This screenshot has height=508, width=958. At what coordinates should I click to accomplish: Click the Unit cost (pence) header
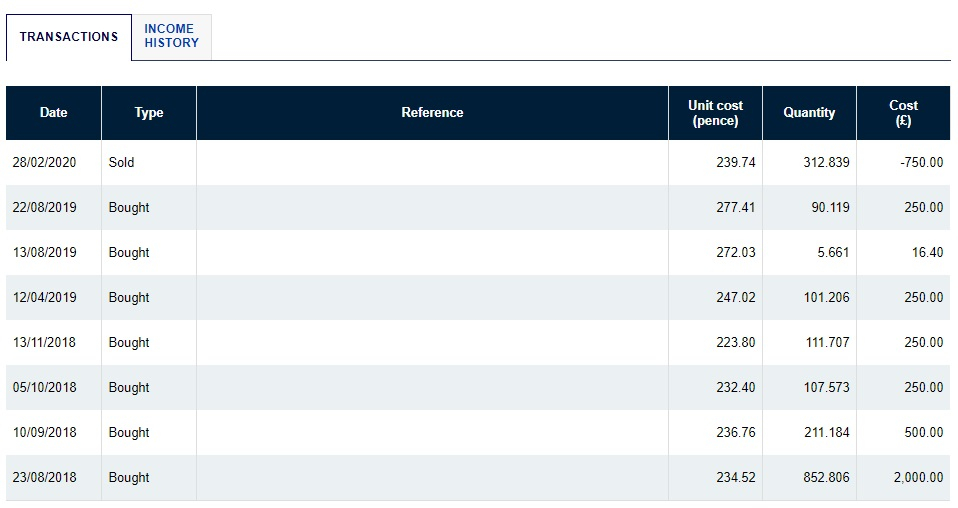(715, 113)
